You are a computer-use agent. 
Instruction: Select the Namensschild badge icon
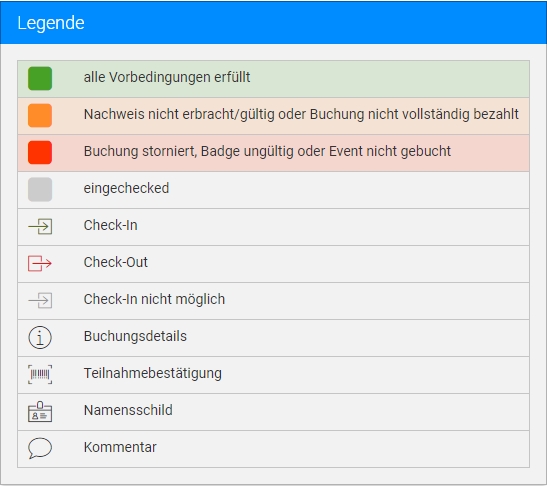[x=40, y=411]
